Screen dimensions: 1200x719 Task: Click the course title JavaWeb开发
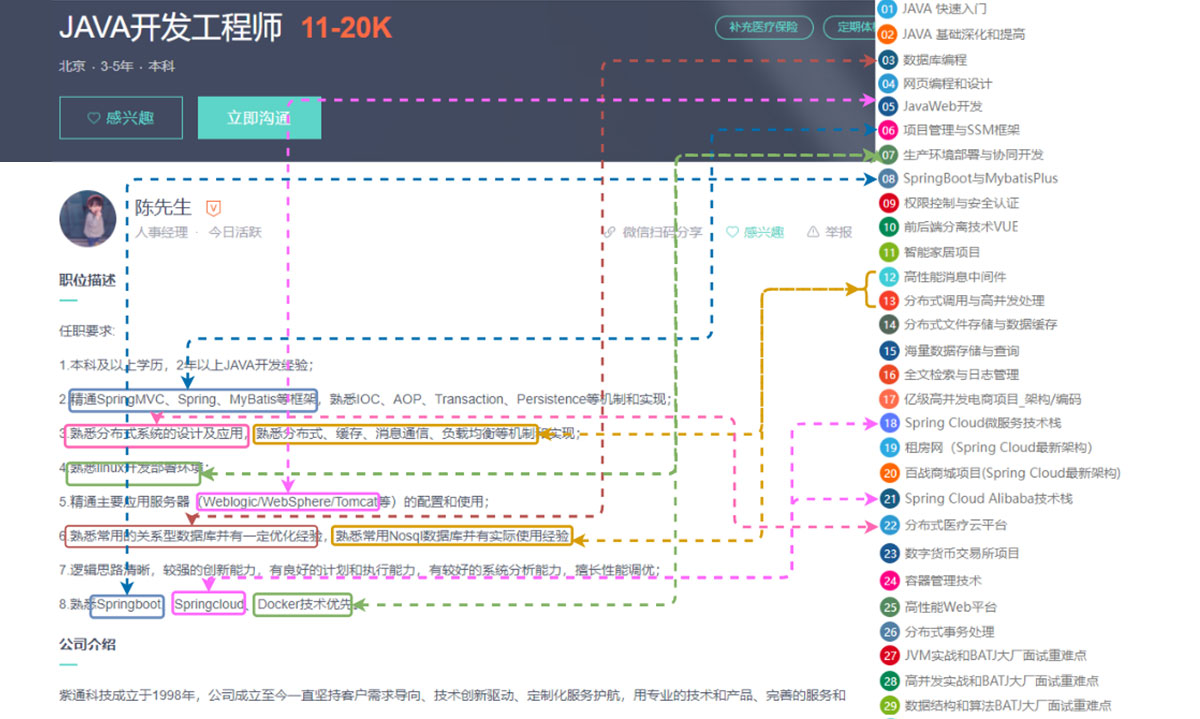point(943,106)
